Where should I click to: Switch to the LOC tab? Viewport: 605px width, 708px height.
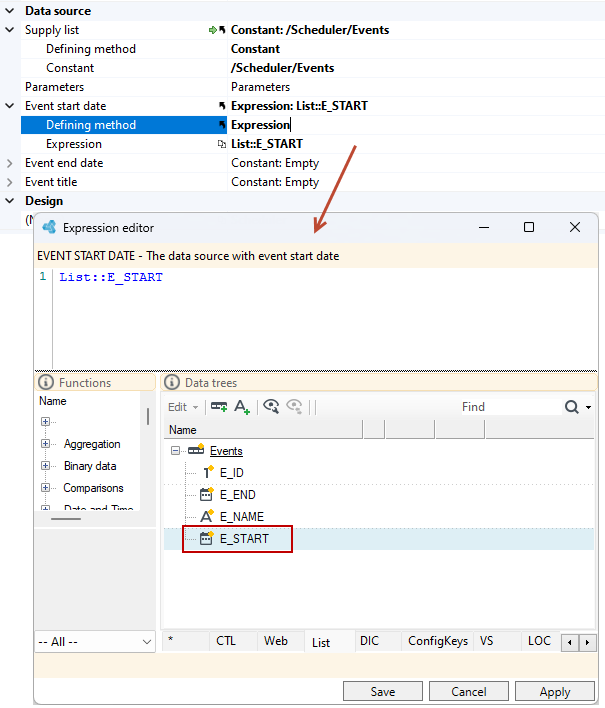539,641
